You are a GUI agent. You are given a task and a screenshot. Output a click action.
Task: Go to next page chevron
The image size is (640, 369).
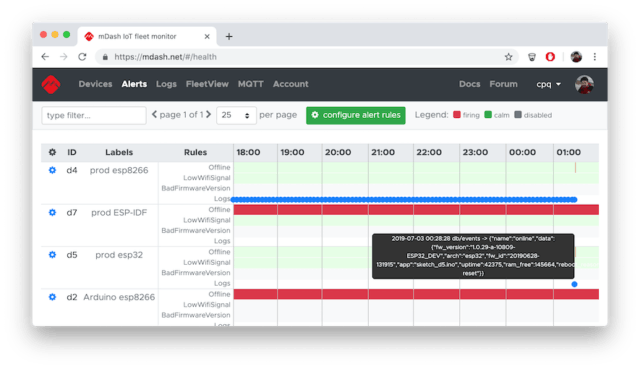[209, 115]
